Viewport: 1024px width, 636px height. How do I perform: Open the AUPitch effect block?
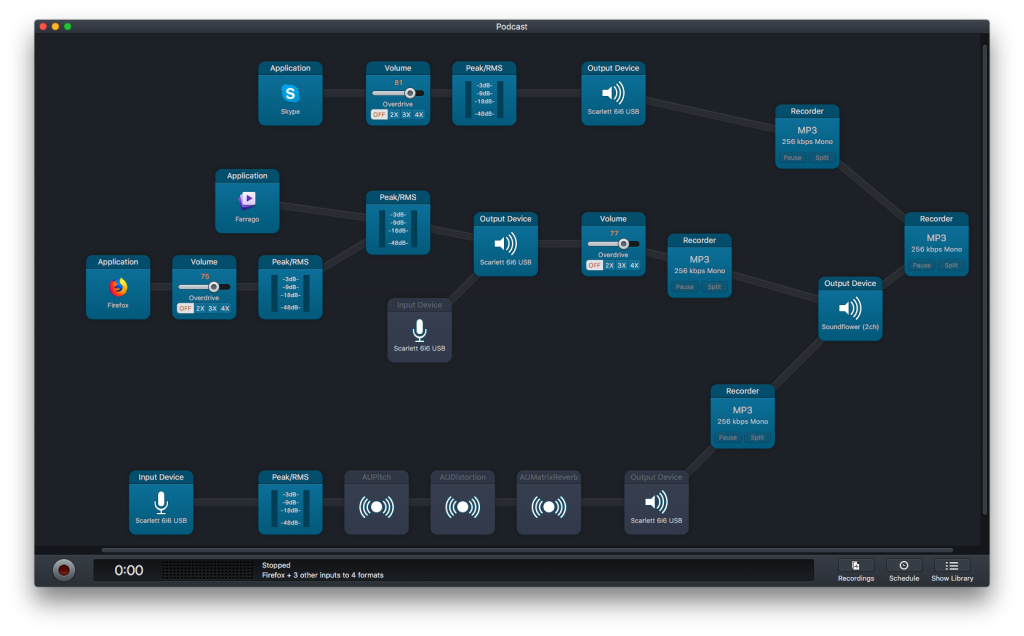click(x=376, y=503)
